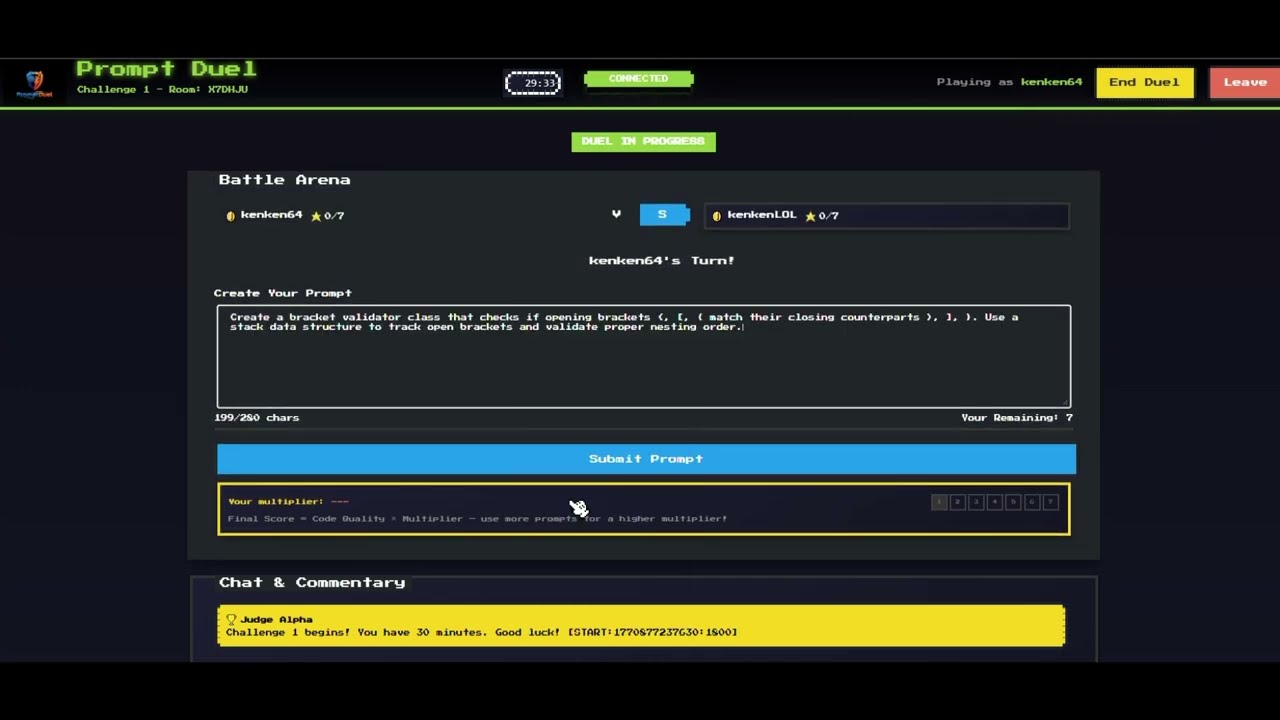Screen dimensions: 1280x720
Task: Click multiplier step box 1
Action: click(x=939, y=502)
